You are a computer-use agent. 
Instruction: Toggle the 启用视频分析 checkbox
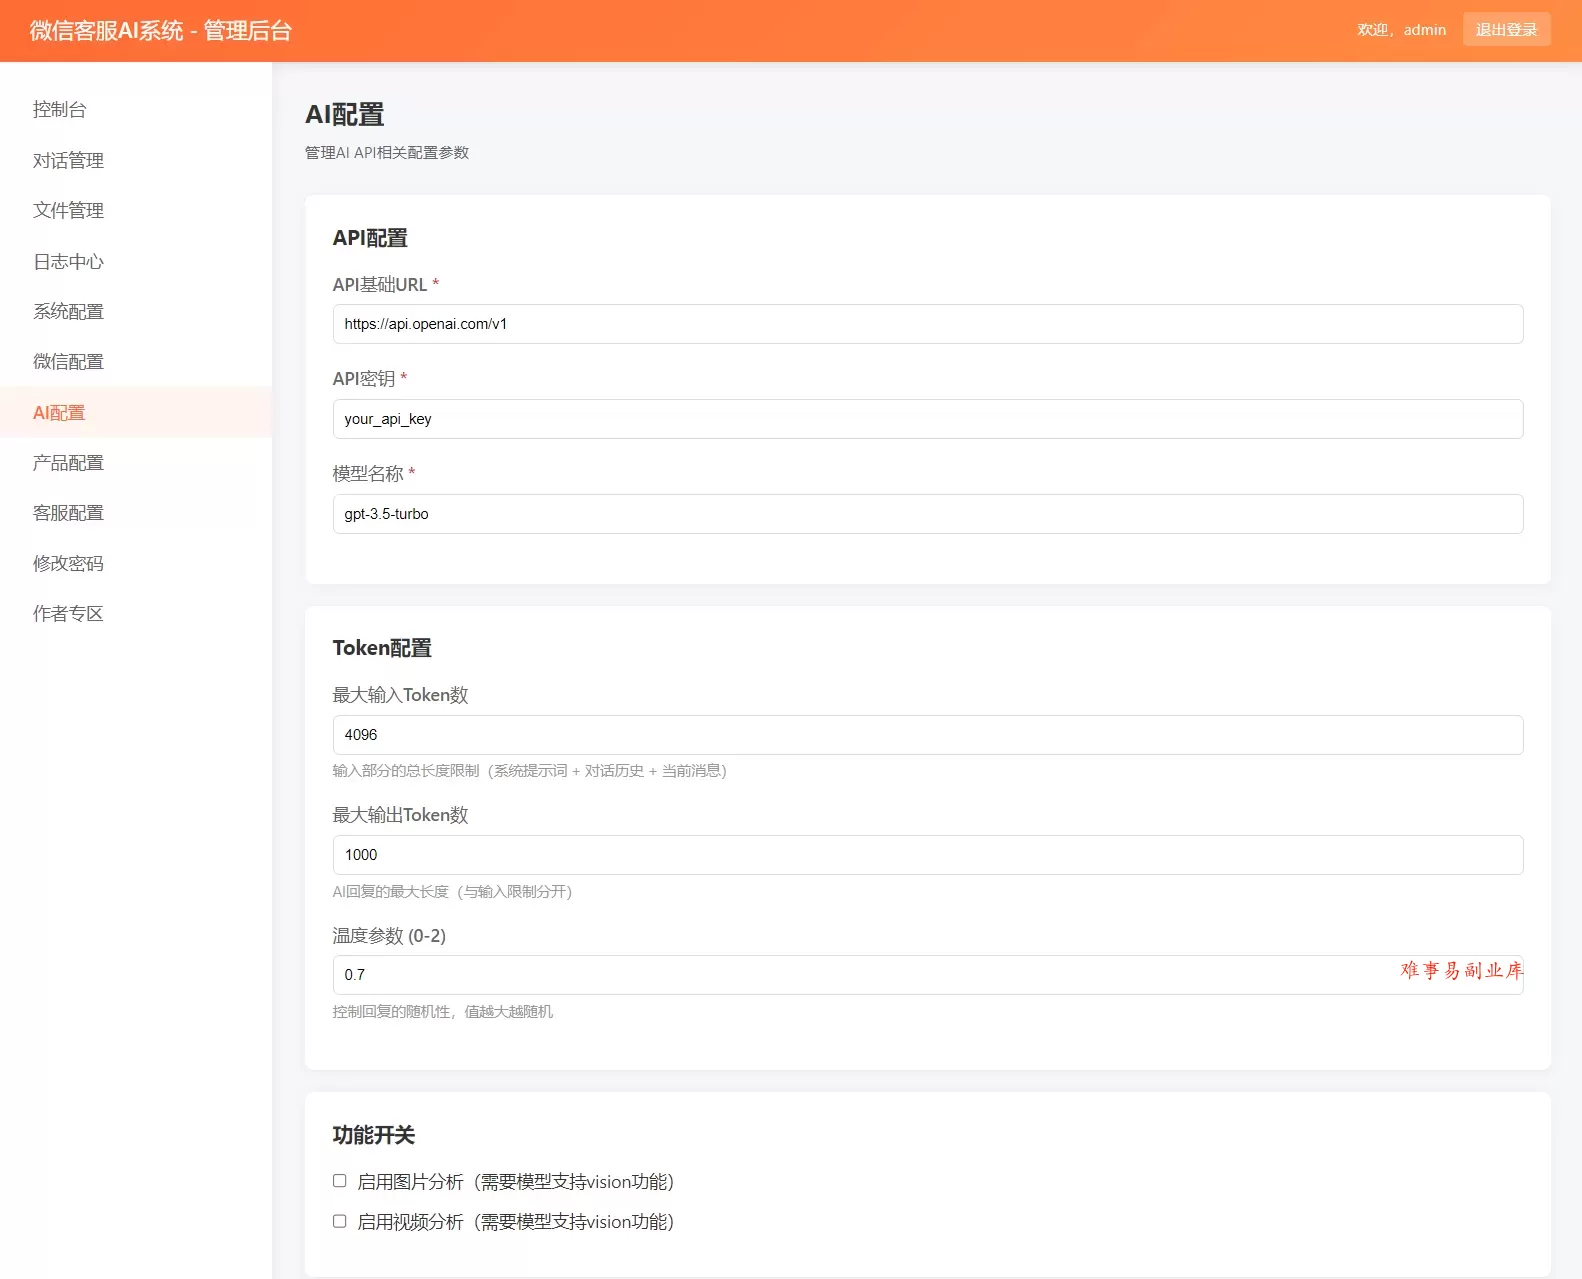tap(340, 1221)
